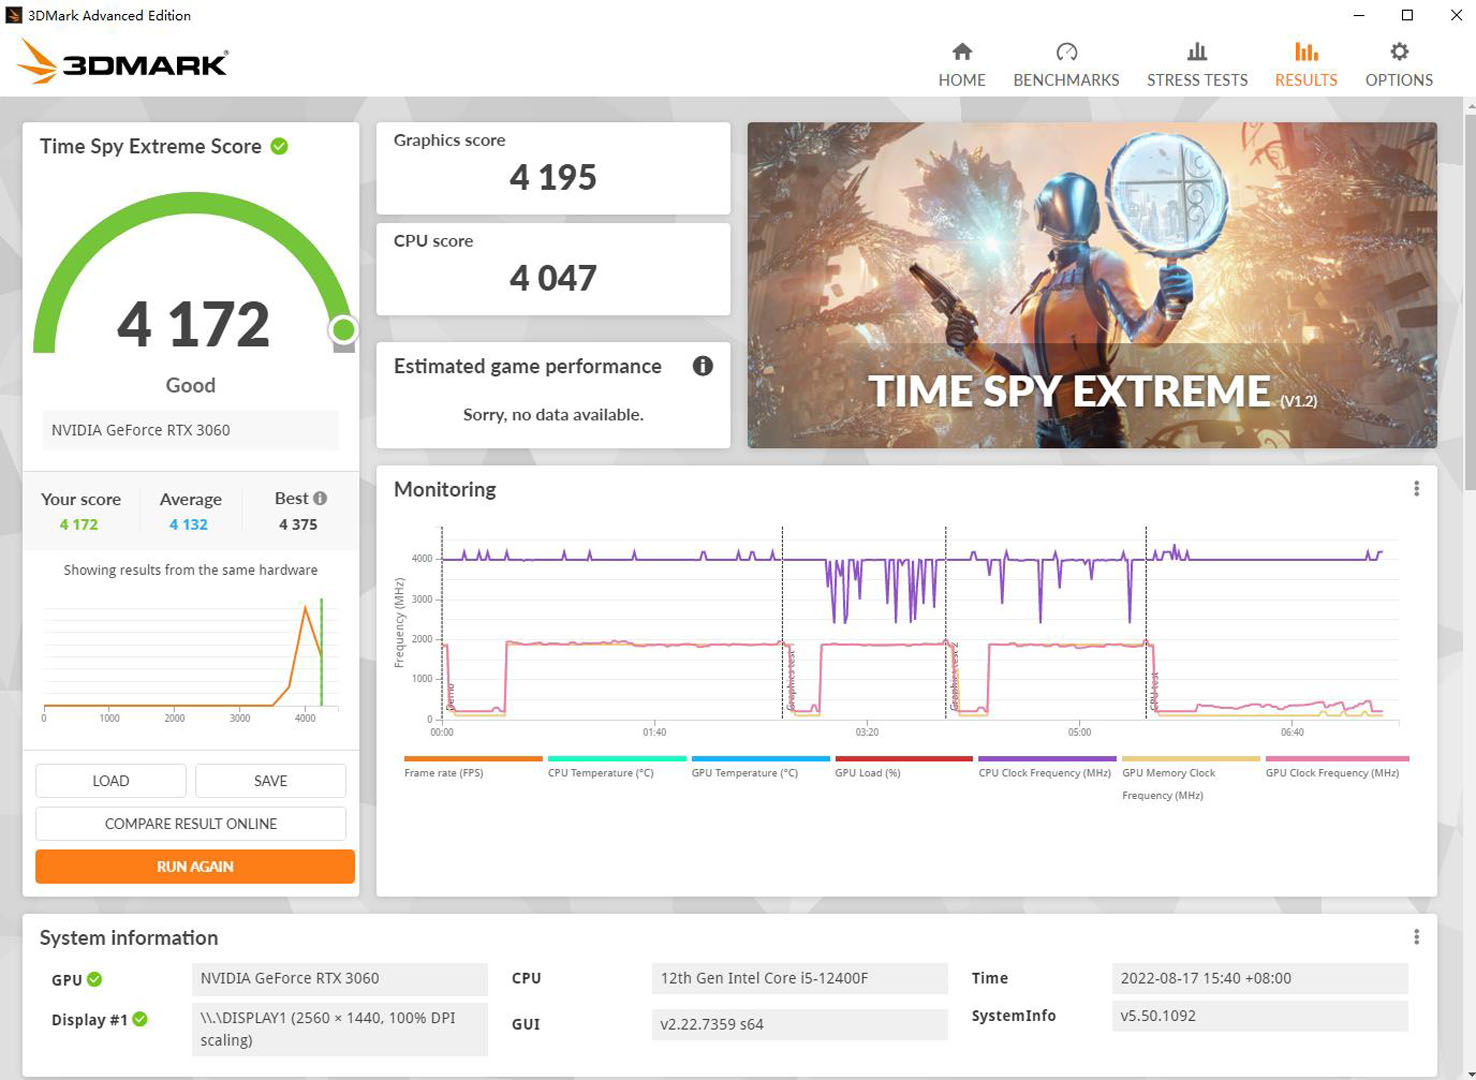
Task: Click the handle on the score gauge dial
Action: click(x=343, y=329)
